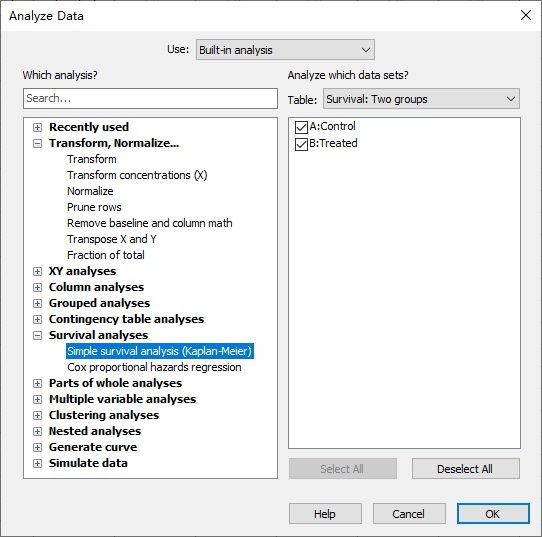Image resolution: width=542 pixels, height=537 pixels.
Task: Choose Transpose X and Y
Action: [112, 239]
